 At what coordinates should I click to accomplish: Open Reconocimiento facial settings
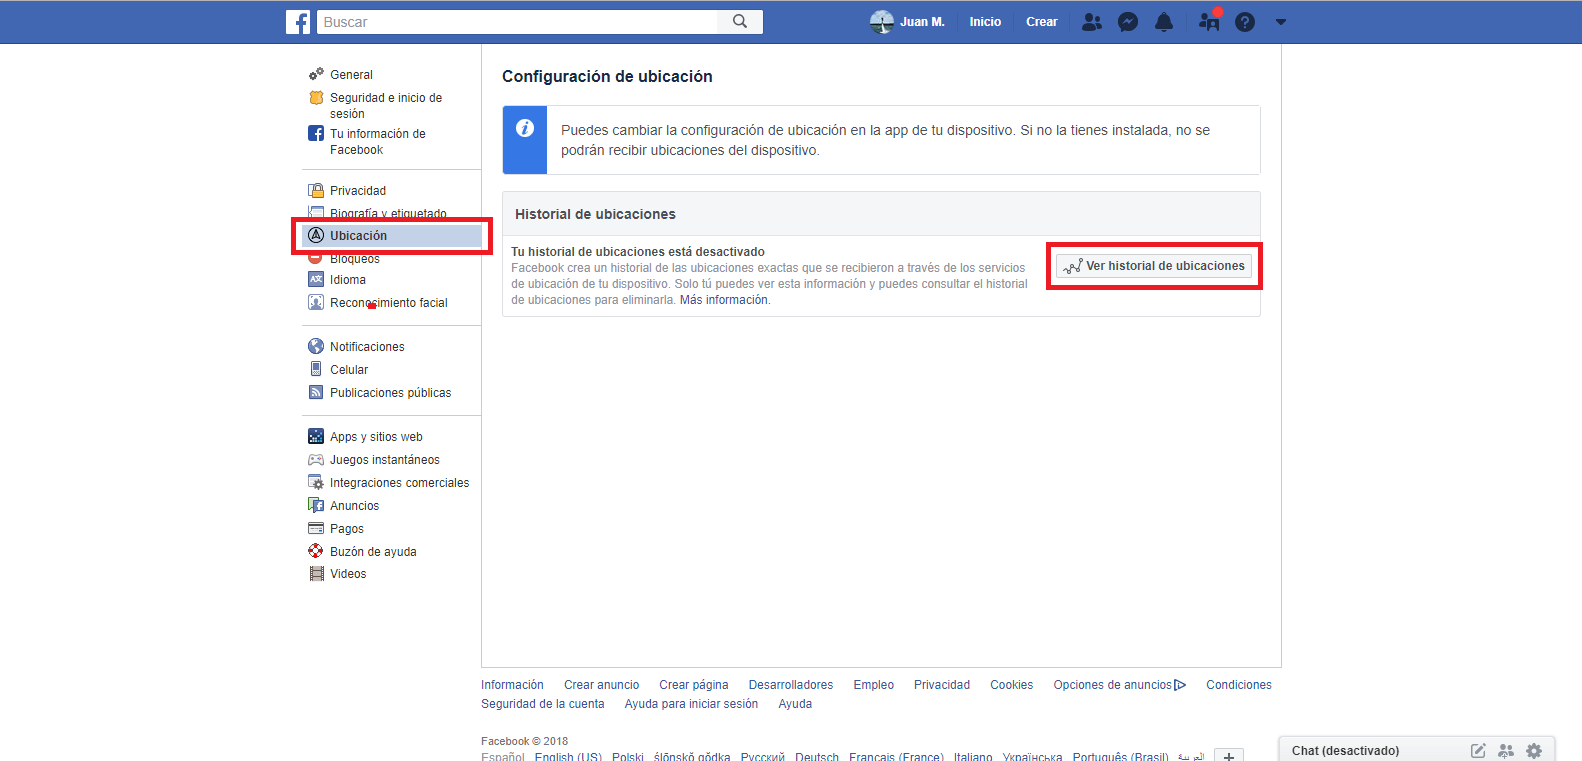coord(389,303)
